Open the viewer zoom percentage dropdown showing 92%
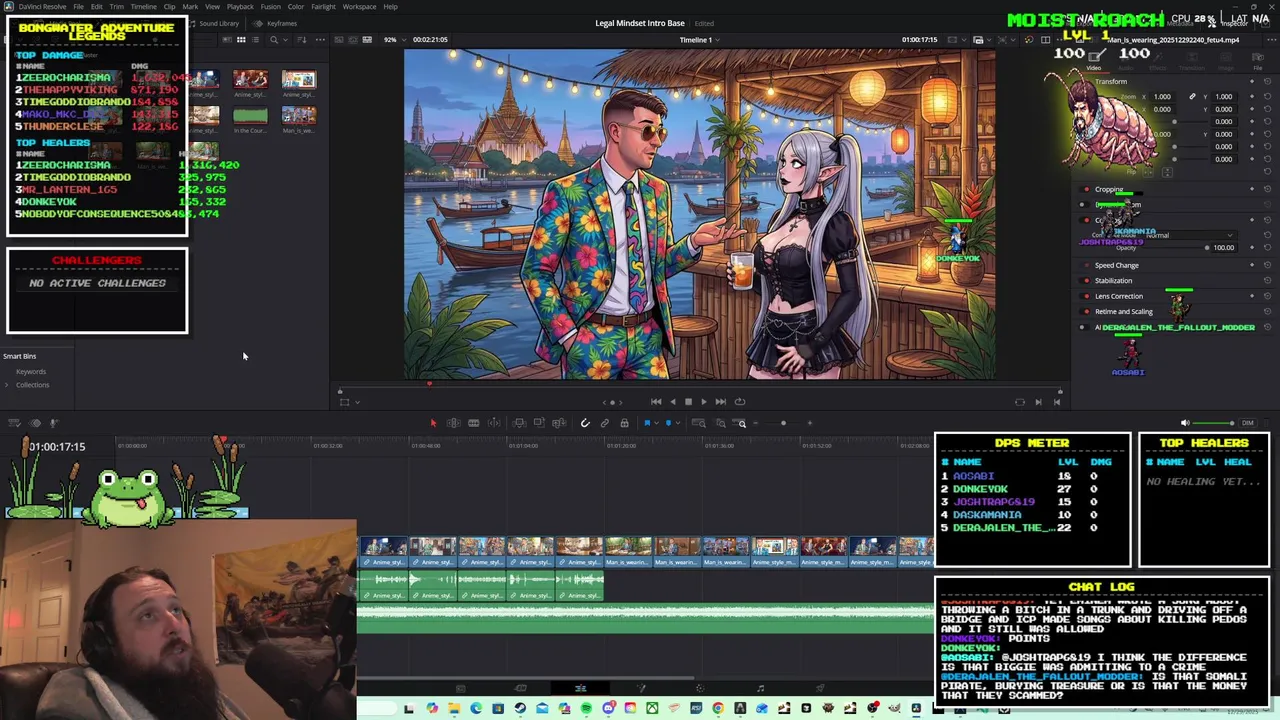This screenshot has height=720, width=1280. pos(395,39)
